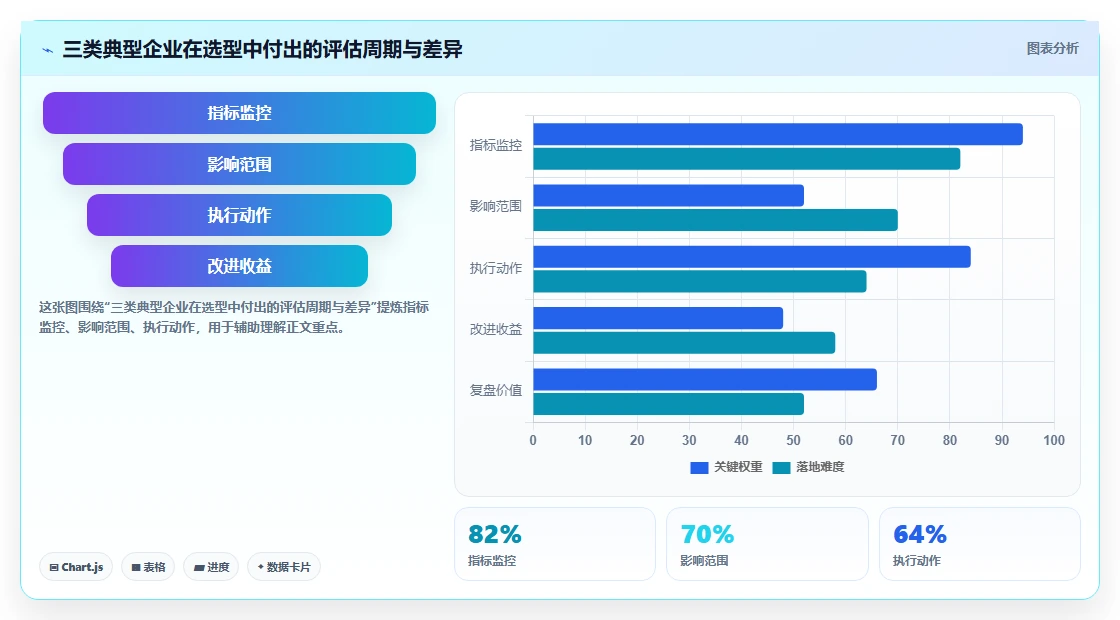Open the 70% 影响范围 data card
Screen dimensions: 1120x620
click(x=767, y=544)
